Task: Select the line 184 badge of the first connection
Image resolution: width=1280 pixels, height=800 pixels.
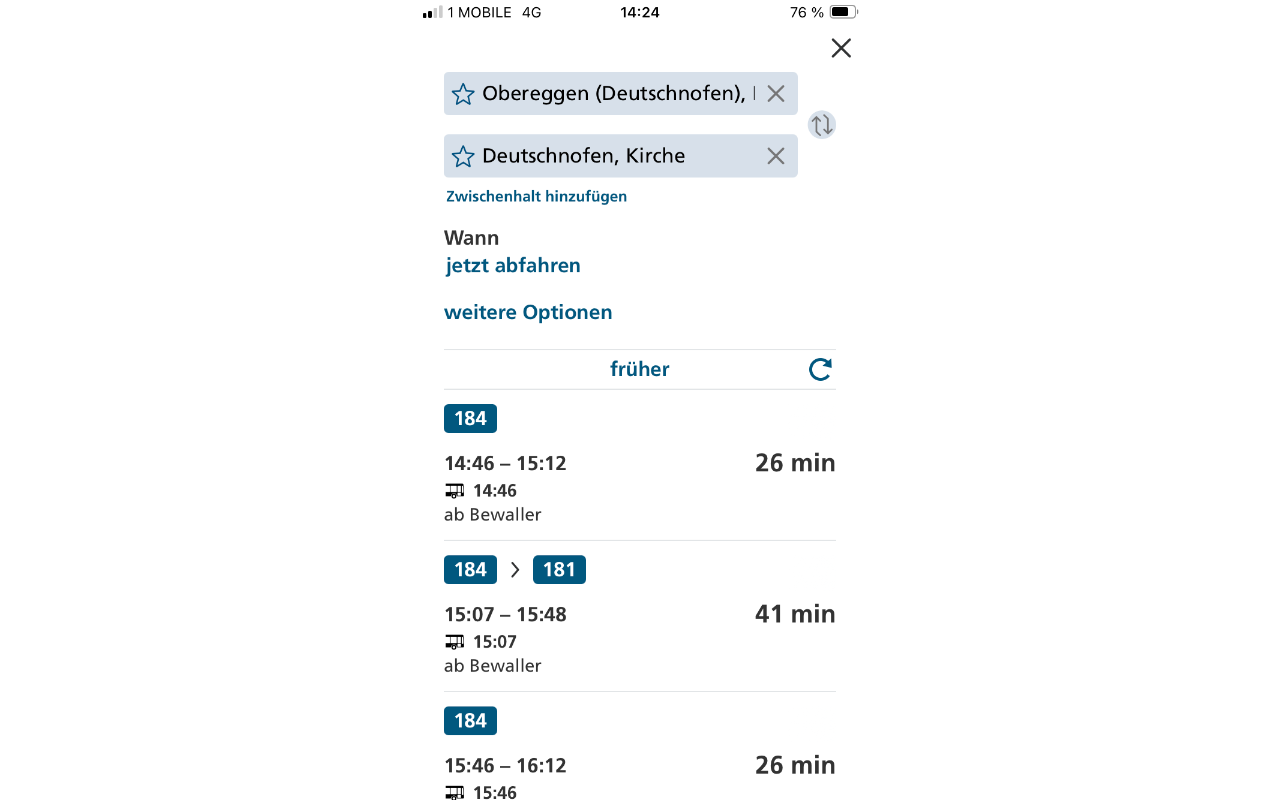Action: (470, 419)
